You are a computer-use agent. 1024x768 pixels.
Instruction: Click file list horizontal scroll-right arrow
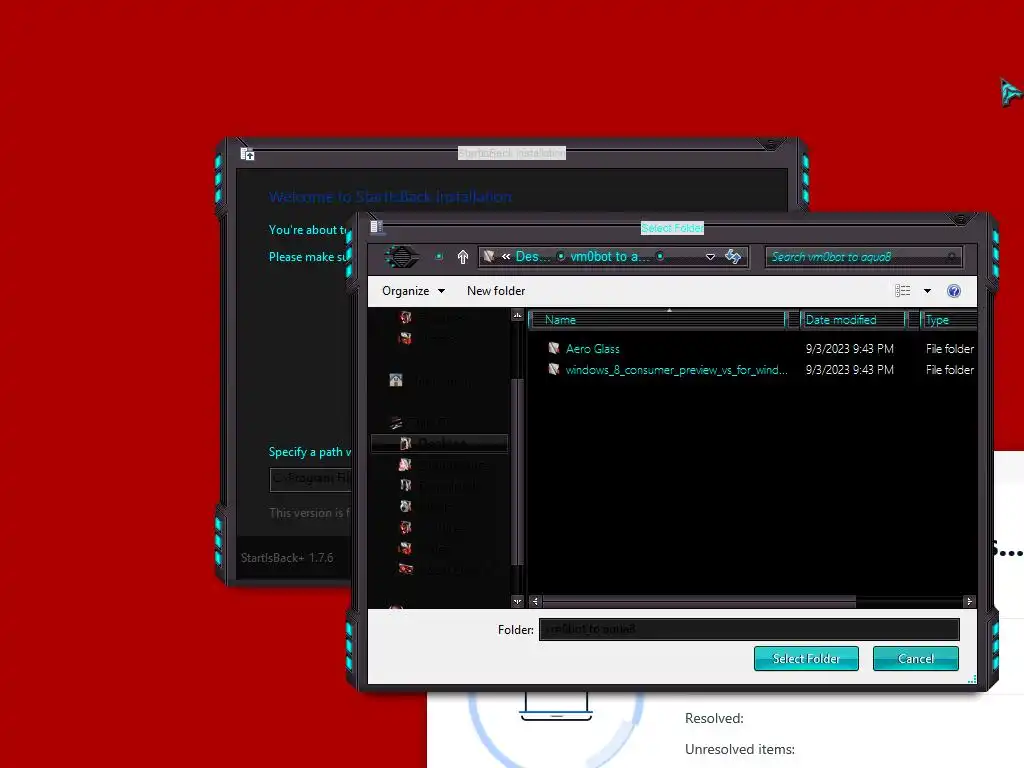[x=969, y=601]
